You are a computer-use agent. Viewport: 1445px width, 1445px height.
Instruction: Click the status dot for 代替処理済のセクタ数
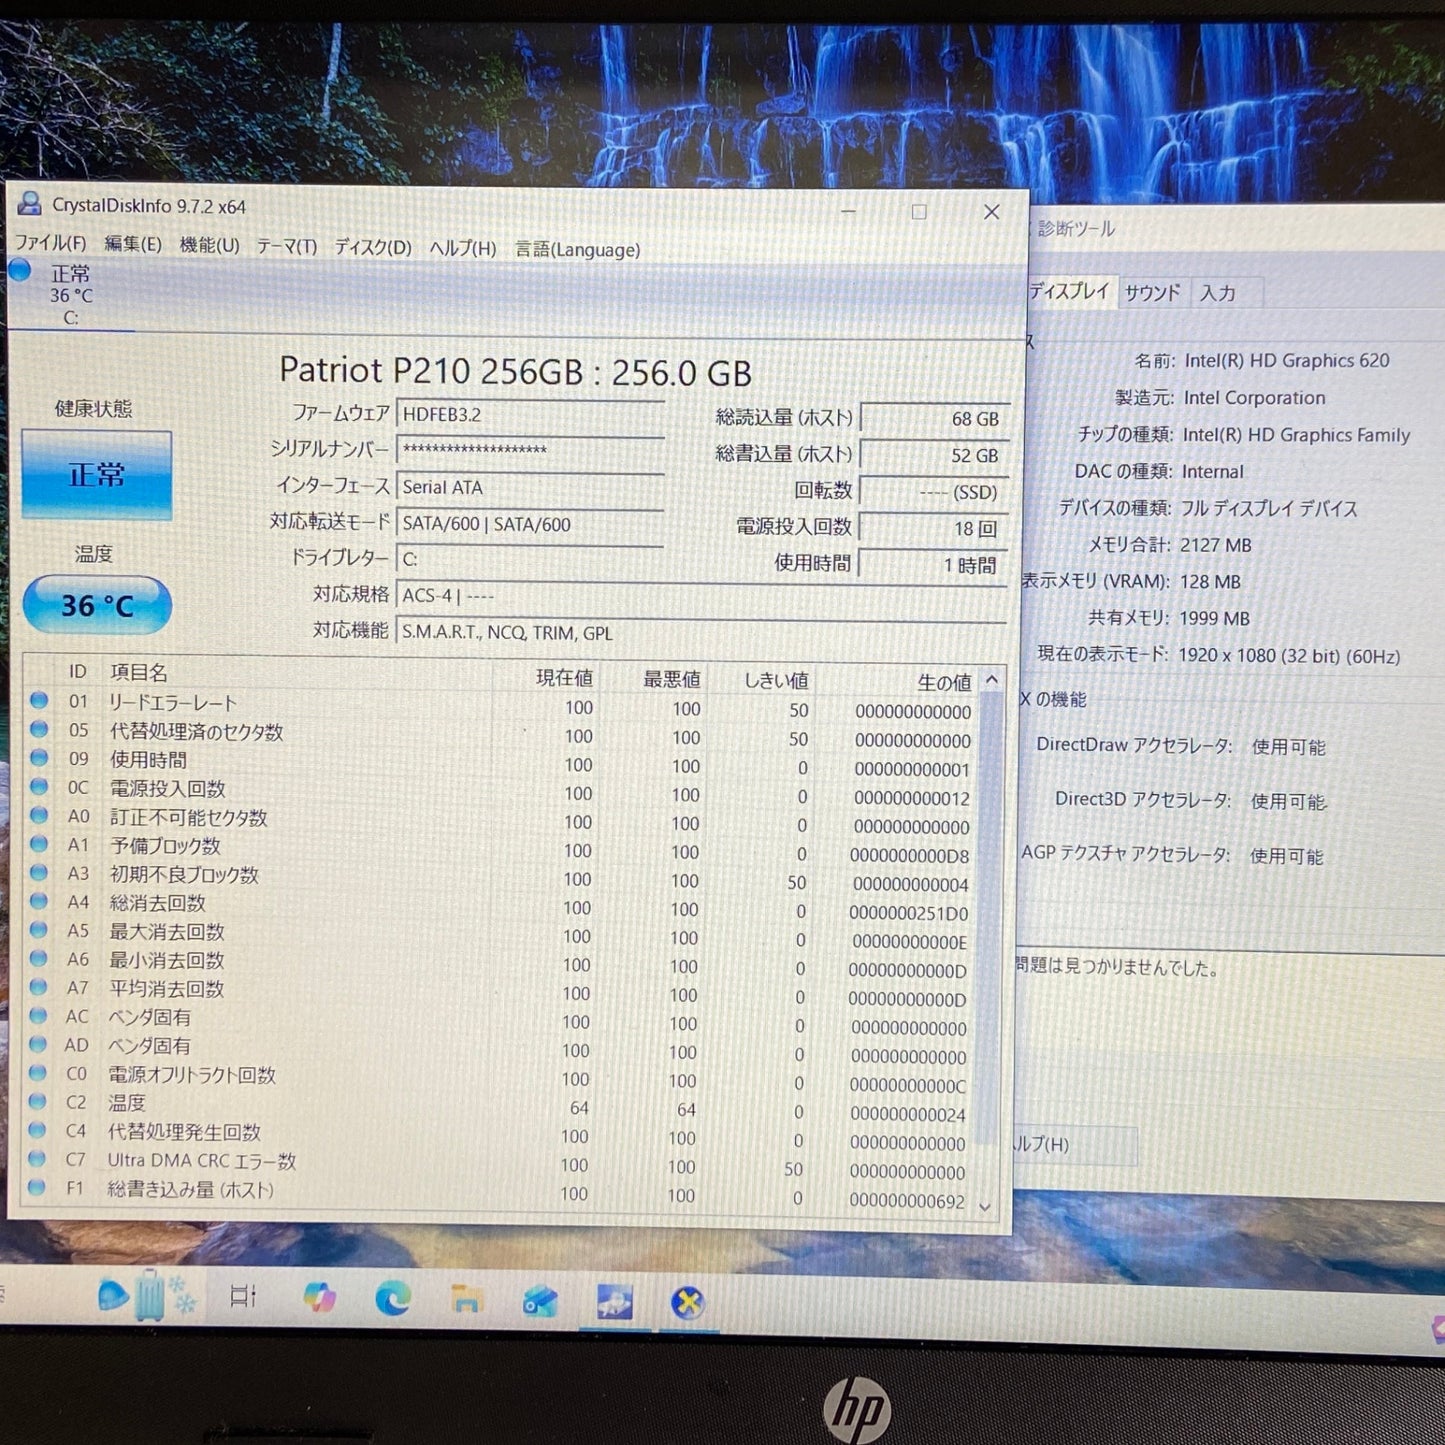click(x=39, y=729)
